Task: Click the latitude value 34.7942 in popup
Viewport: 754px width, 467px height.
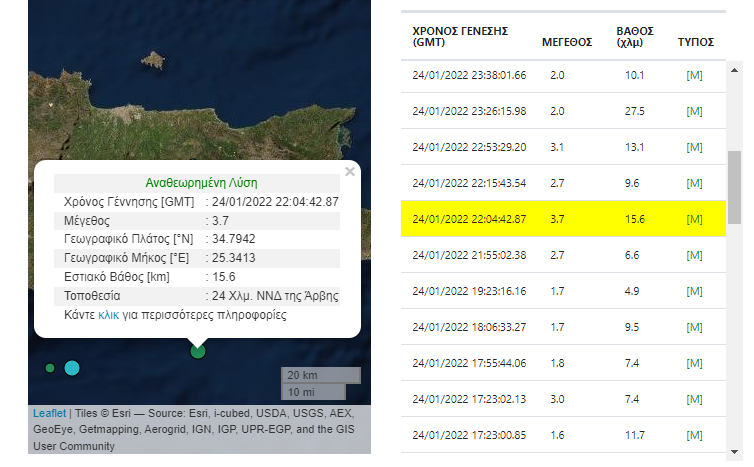Action: point(233,239)
